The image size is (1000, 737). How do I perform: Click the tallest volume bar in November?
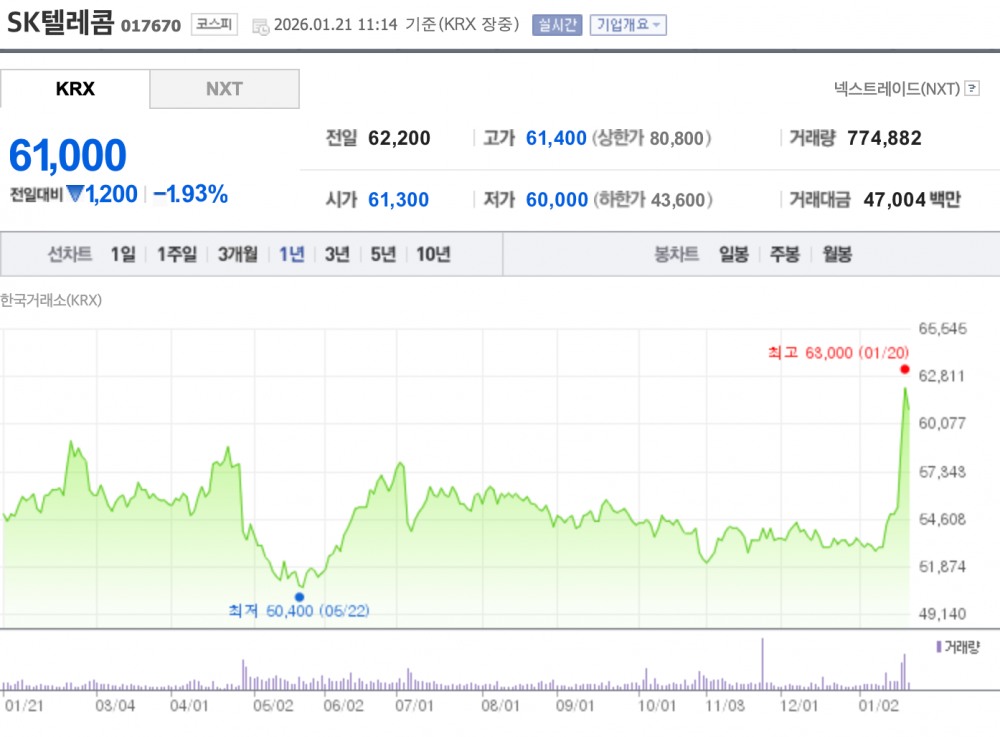click(762, 665)
